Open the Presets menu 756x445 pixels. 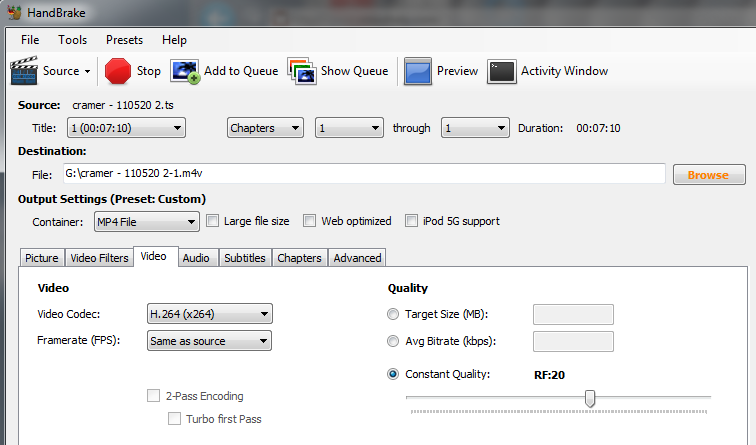pos(124,40)
